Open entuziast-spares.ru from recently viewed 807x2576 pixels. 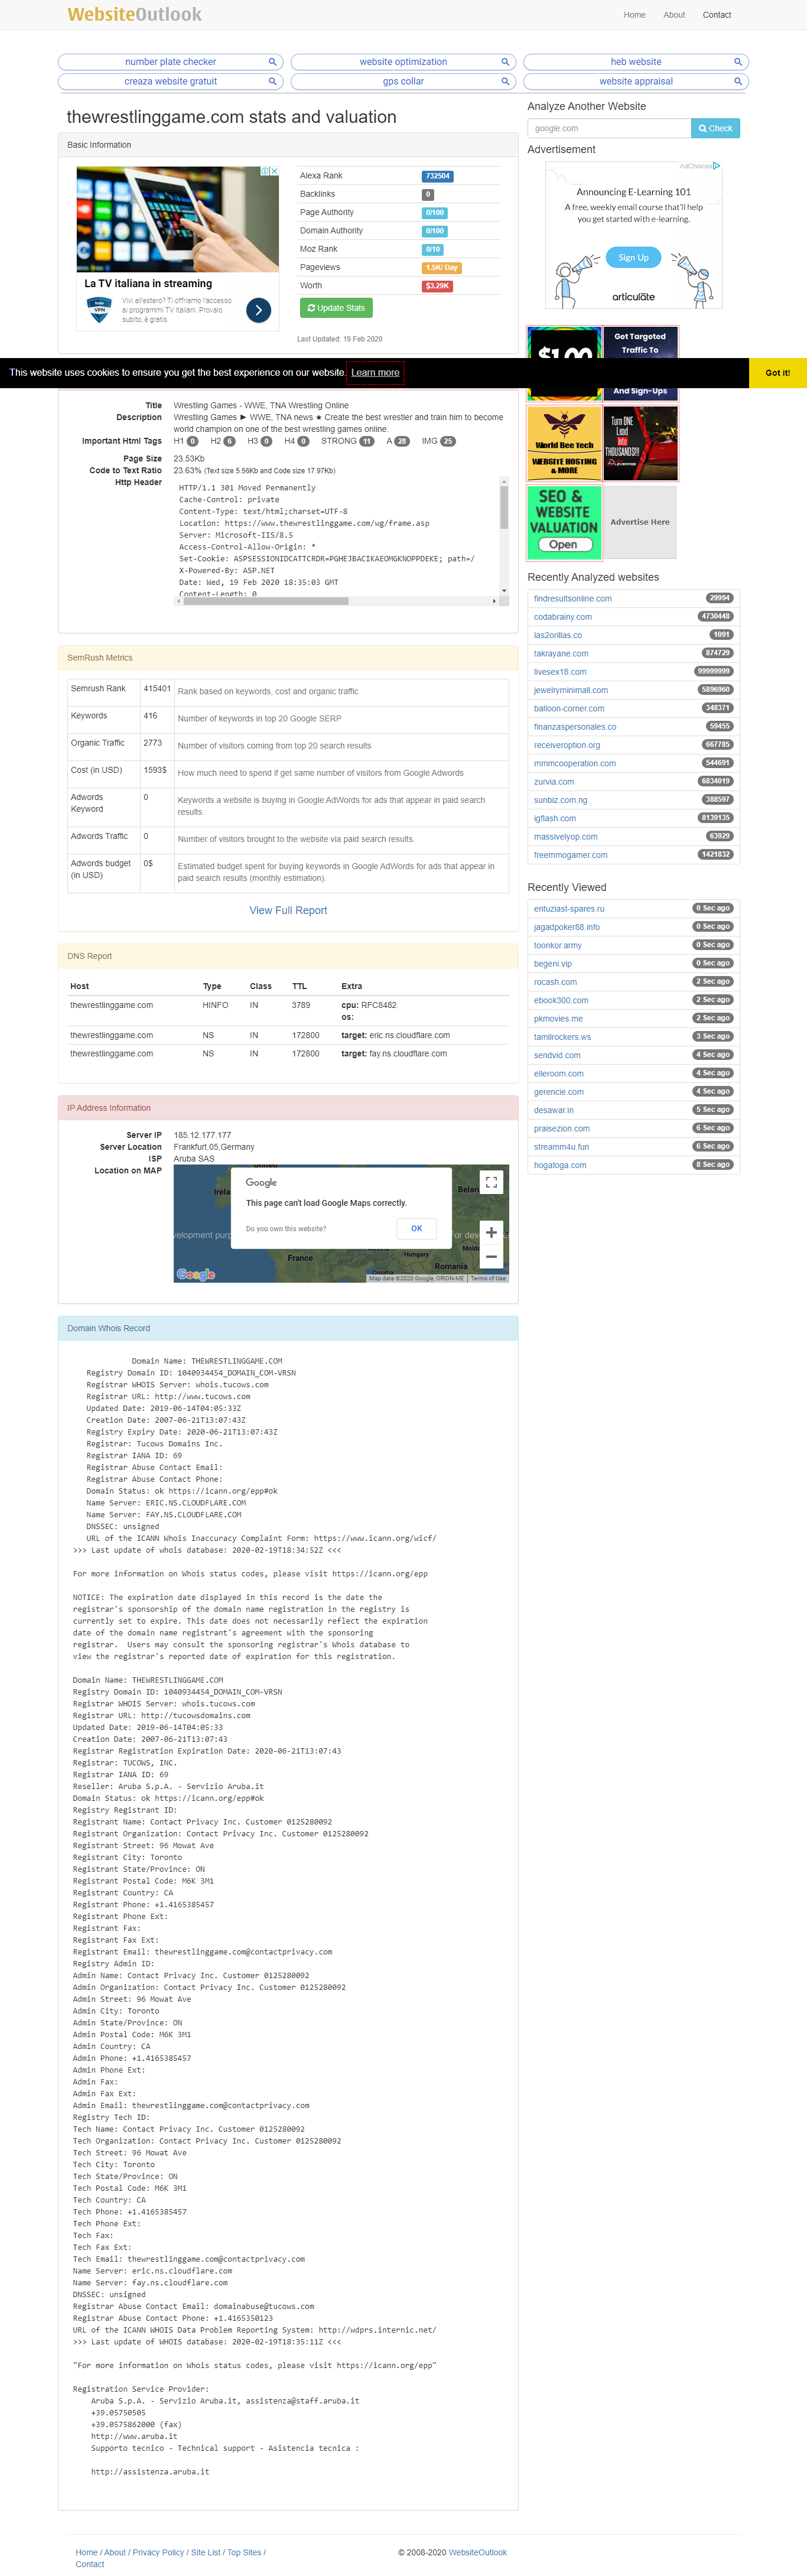tap(569, 909)
